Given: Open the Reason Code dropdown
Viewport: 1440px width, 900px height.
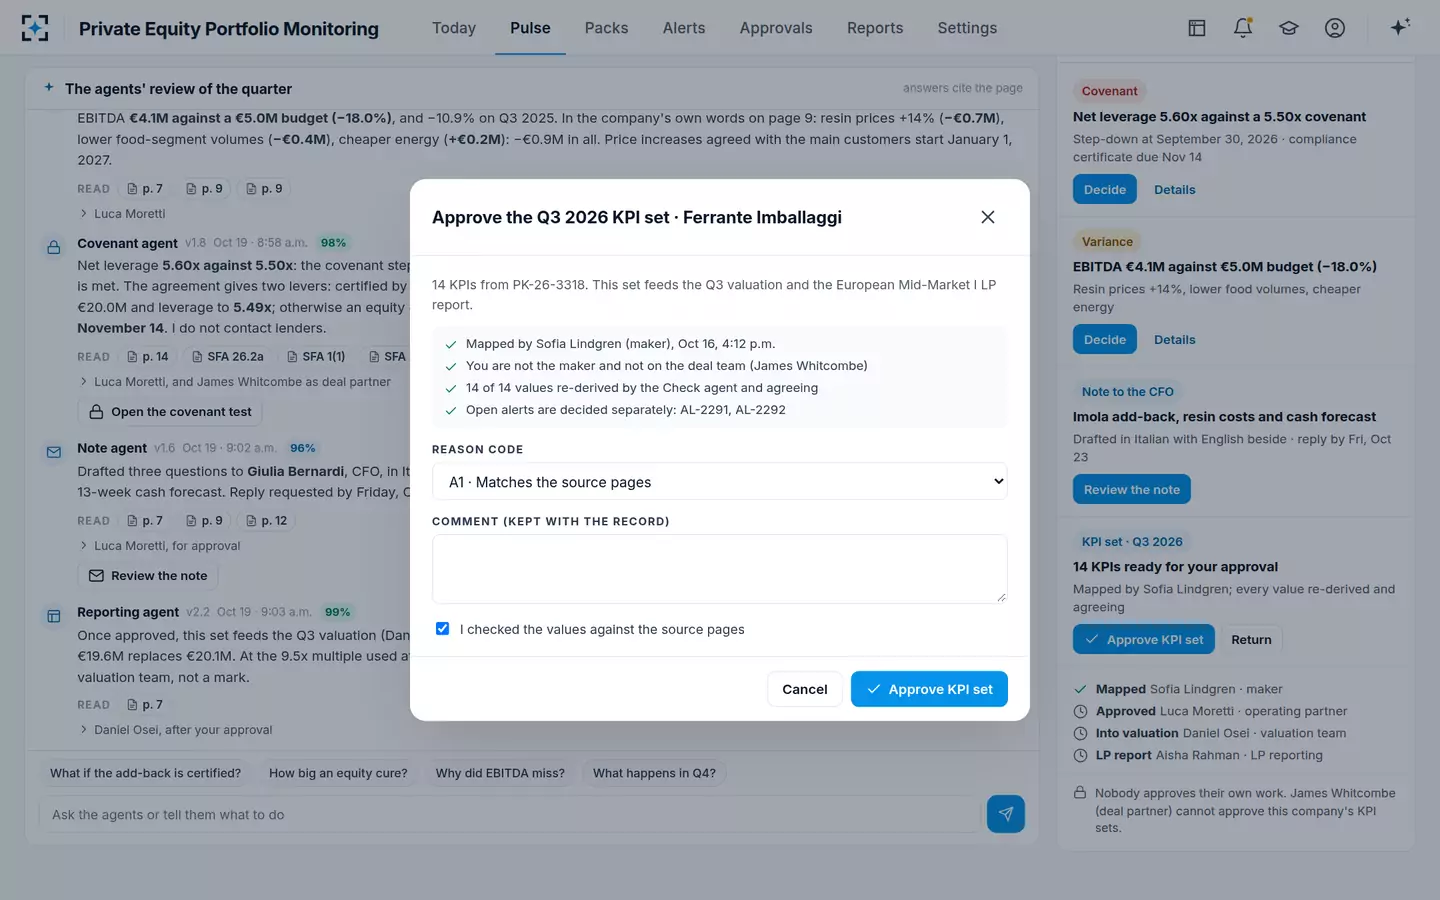Looking at the screenshot, I should (720, 481).
